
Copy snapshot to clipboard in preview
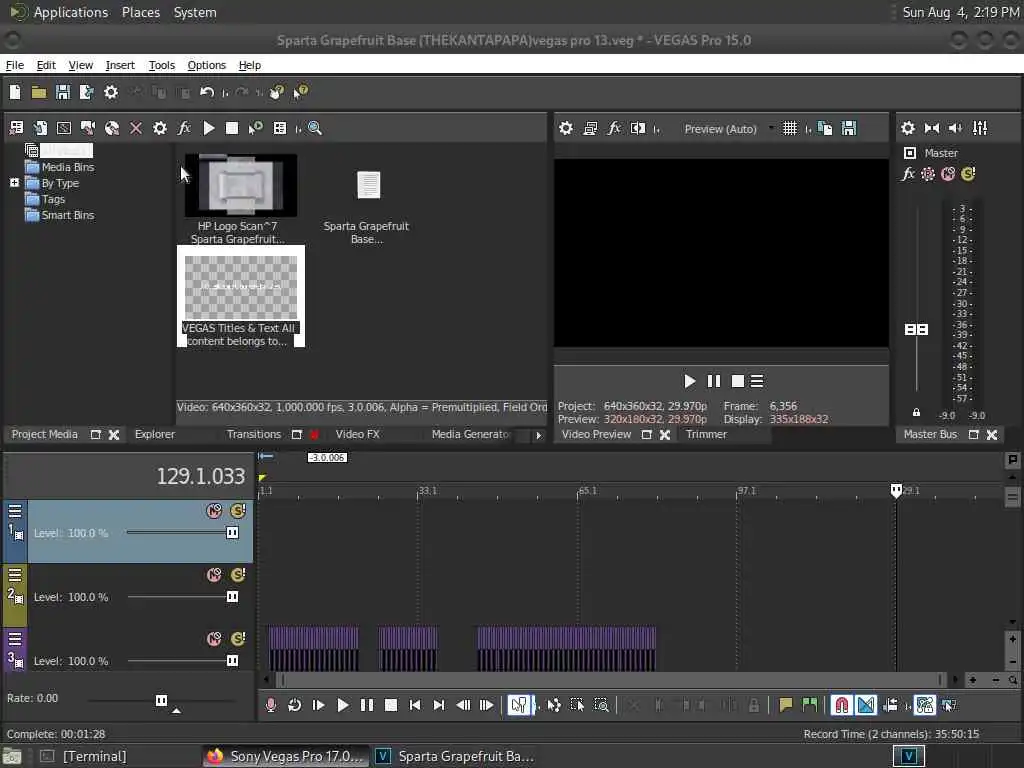(x=825, y=128)
